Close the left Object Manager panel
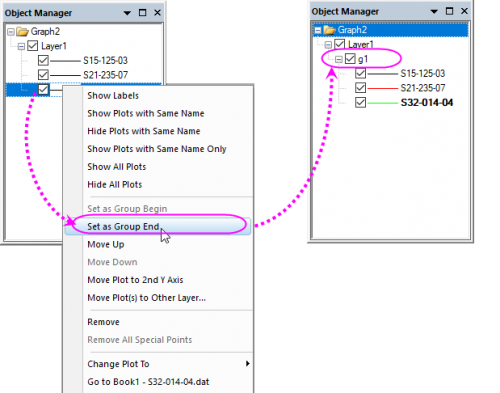This screenshot has width=500, height=393. [157, 13]
